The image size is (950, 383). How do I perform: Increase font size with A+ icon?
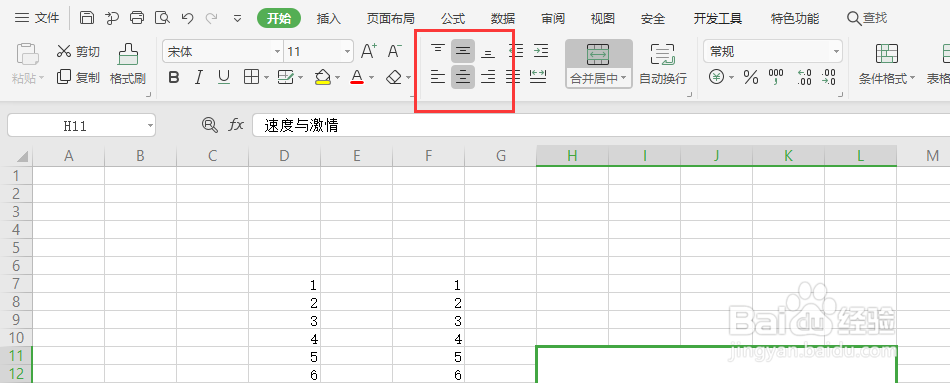tap(368, 52)
